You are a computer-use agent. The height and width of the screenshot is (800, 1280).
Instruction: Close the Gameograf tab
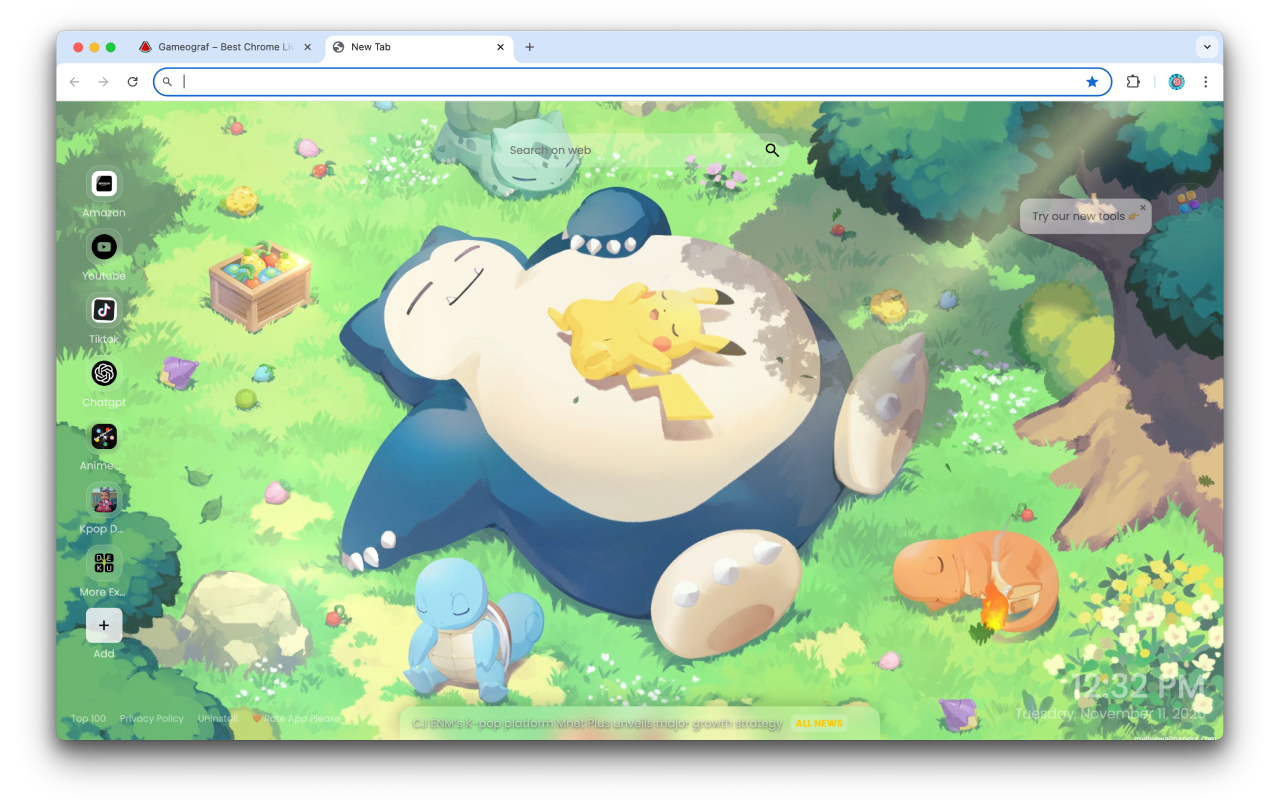307,47
